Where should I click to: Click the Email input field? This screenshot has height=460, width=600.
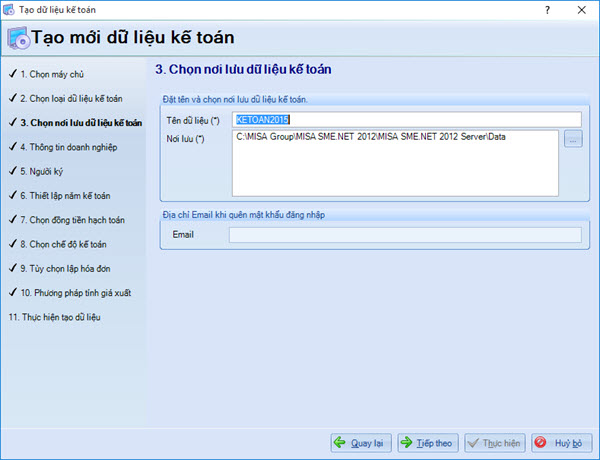pyautogui.click(x=405, y=235)
